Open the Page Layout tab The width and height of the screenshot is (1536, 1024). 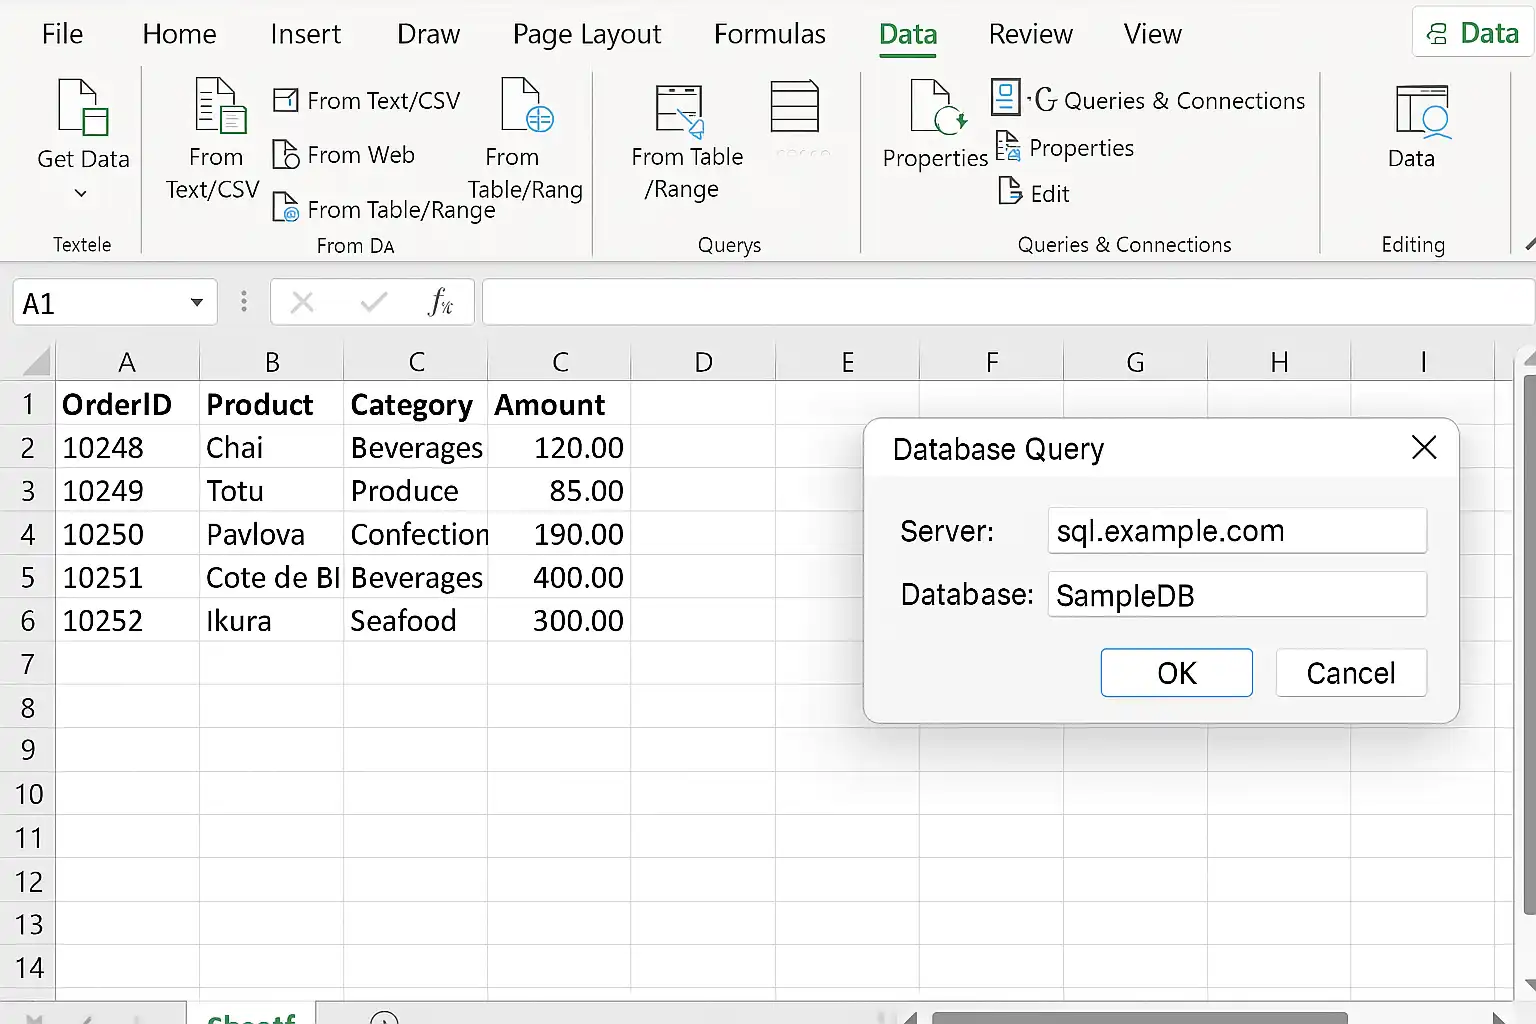coord(587,35)
